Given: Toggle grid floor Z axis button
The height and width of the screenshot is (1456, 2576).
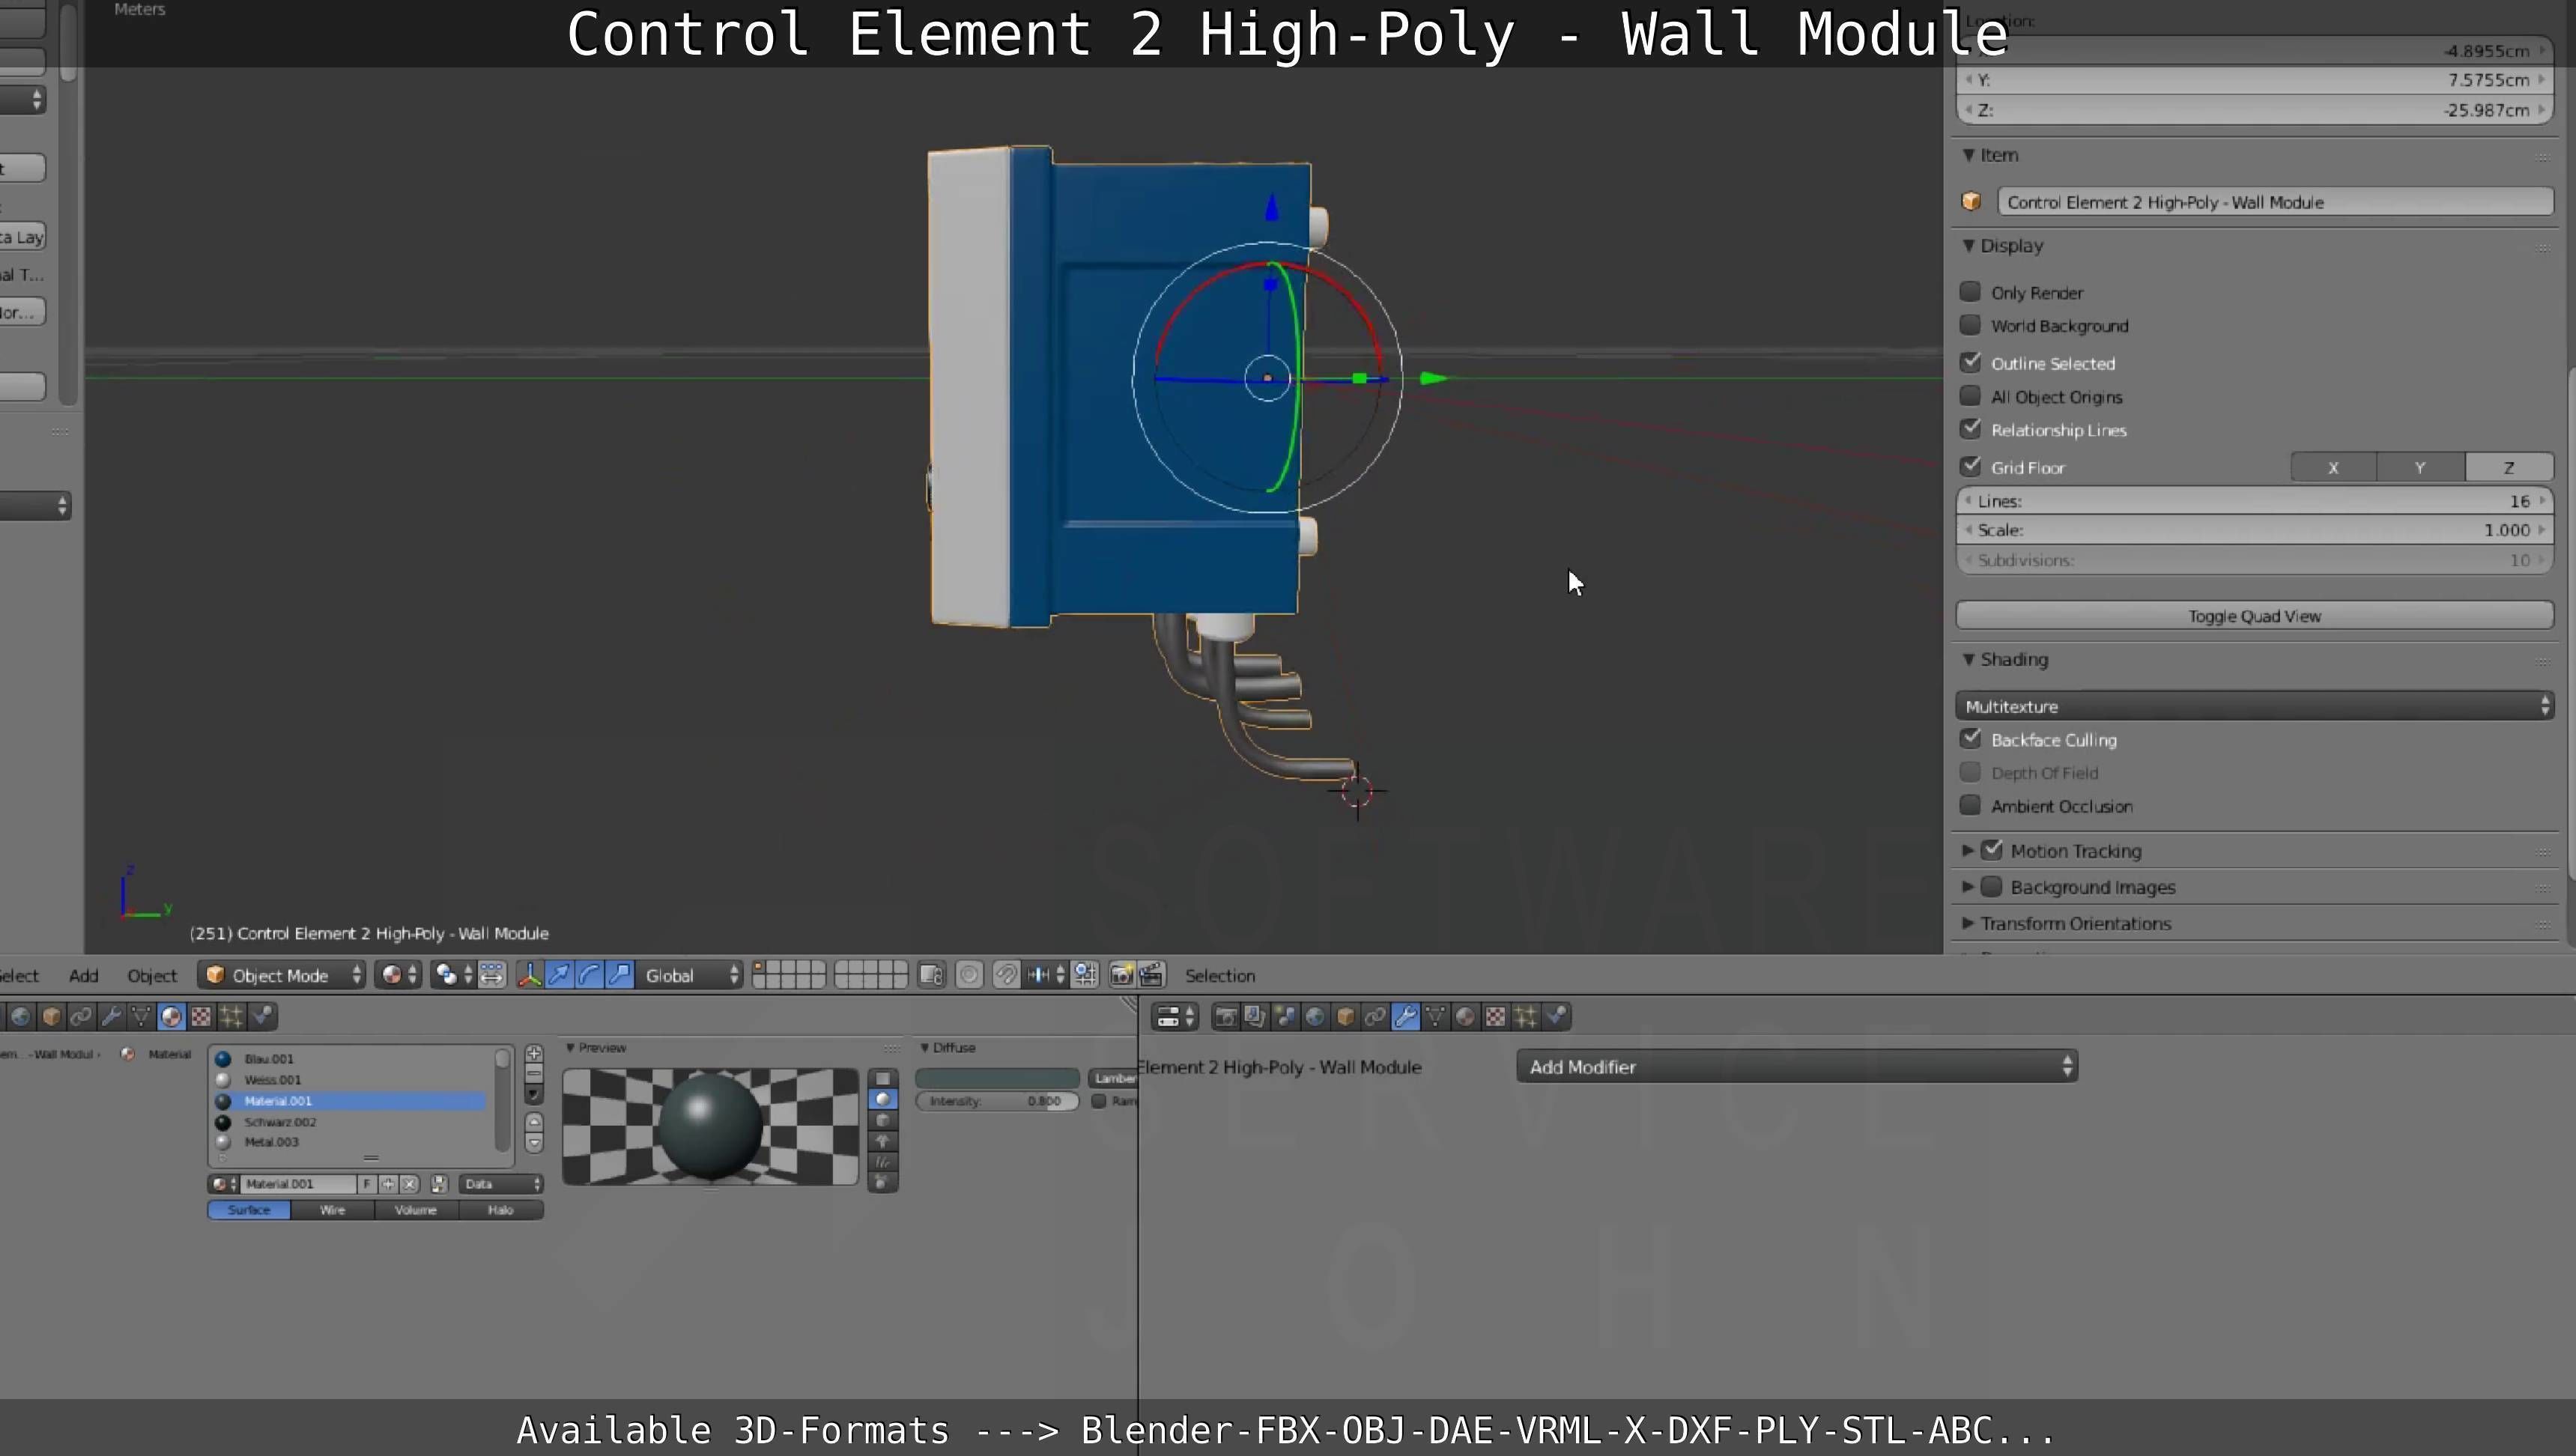Looking at the screenshot, I should point(2509,467).
